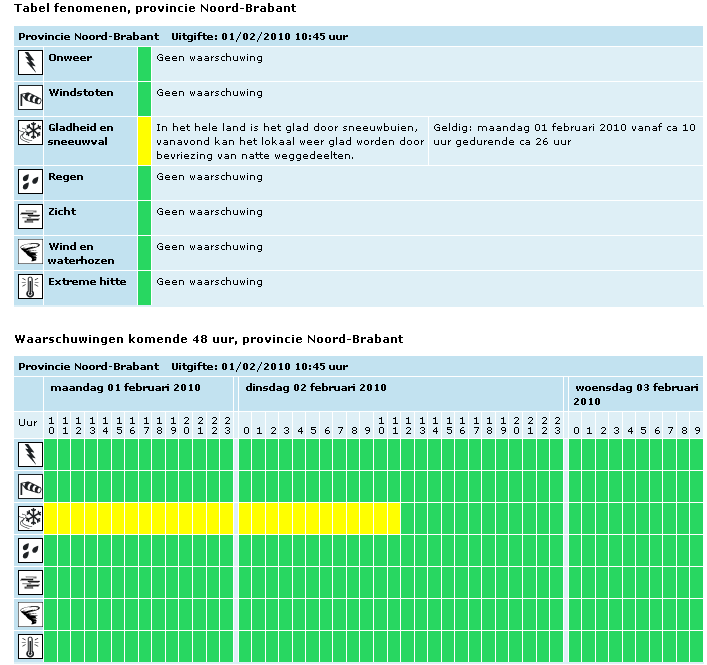Click the 'Gladheid en sneeuwval' label
Screen dimensions: 707x665
pyautogui.click(x=81, y=135)
